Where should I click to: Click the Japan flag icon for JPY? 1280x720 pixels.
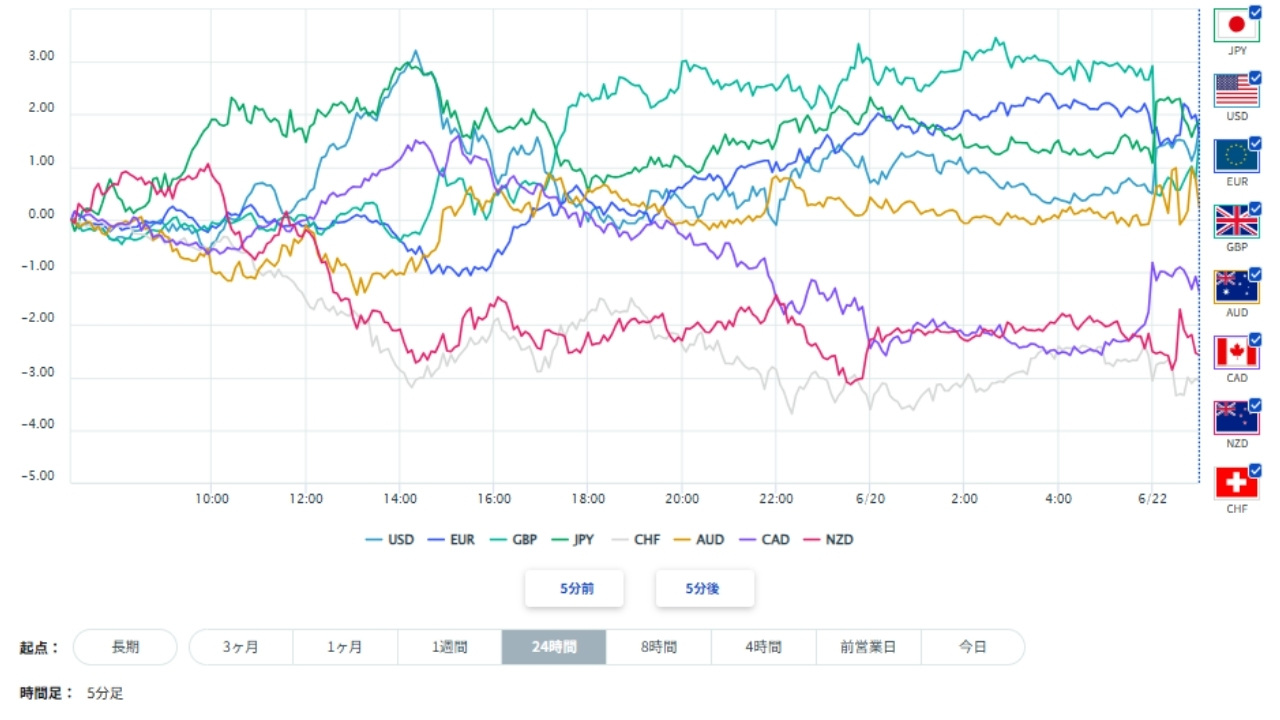point(1237,25)
